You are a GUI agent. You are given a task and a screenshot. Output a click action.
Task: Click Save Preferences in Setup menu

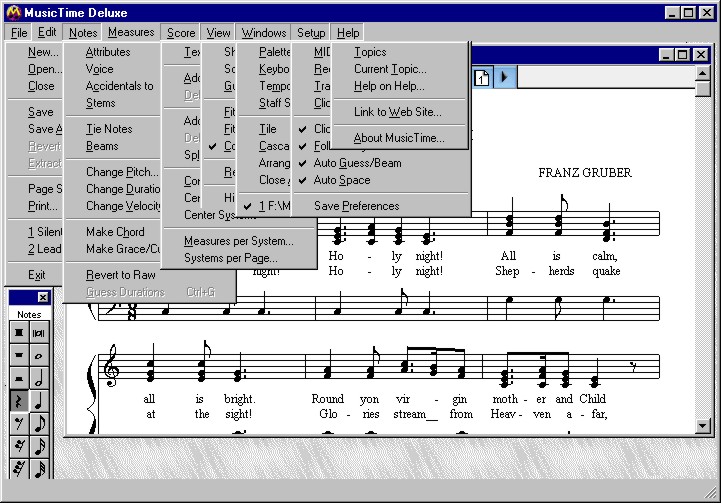356,206
